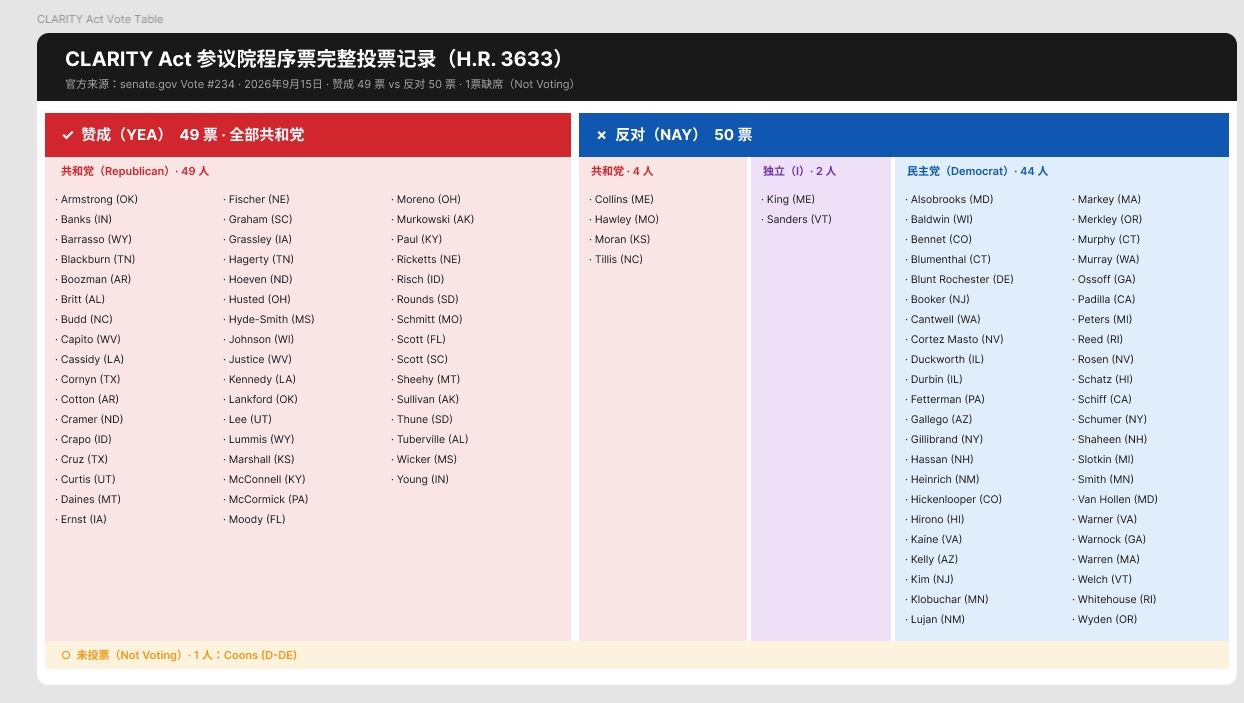The image size is (1244, 703).
Task: Select Armstrong (OK) in the YEA list
Action: tap(99, 199)
